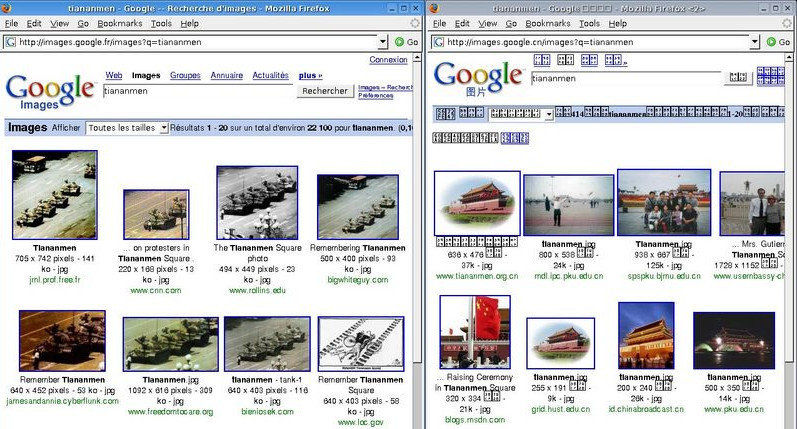Open thumbnail captioned Remembering Tiananmen bigwhiteguy.com
Image resolution: width=797 pixels, height=429 pixels.
pyautogui.click(x=358, y=207)
